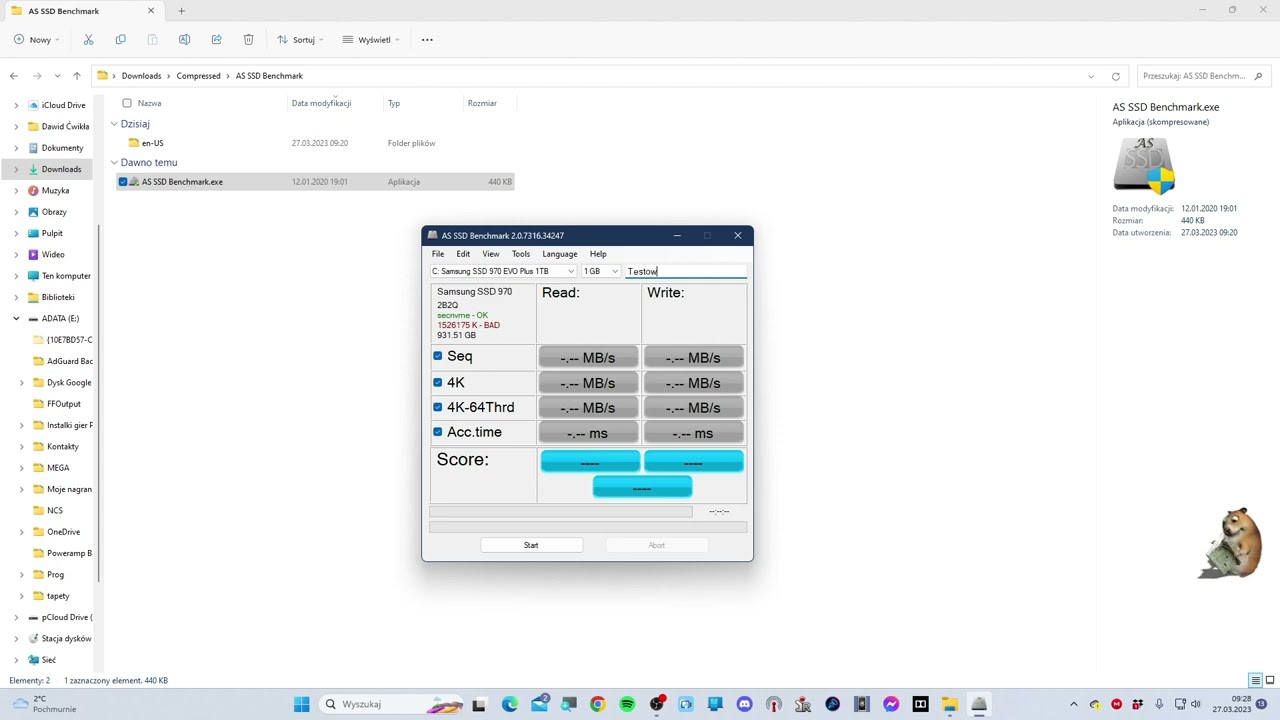
Task: Open the Nowy dropdown in Explorer
Action: point(37,39)
